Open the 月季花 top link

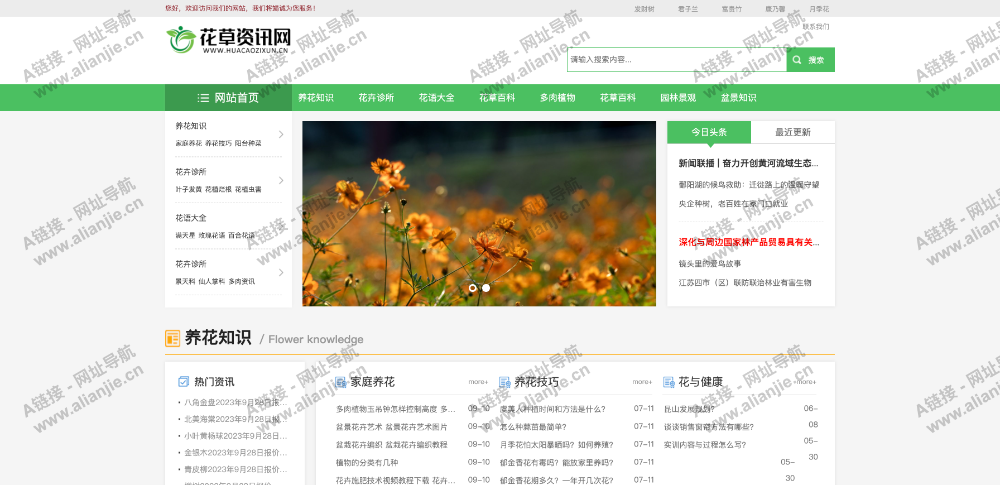(x=819, y=9)
